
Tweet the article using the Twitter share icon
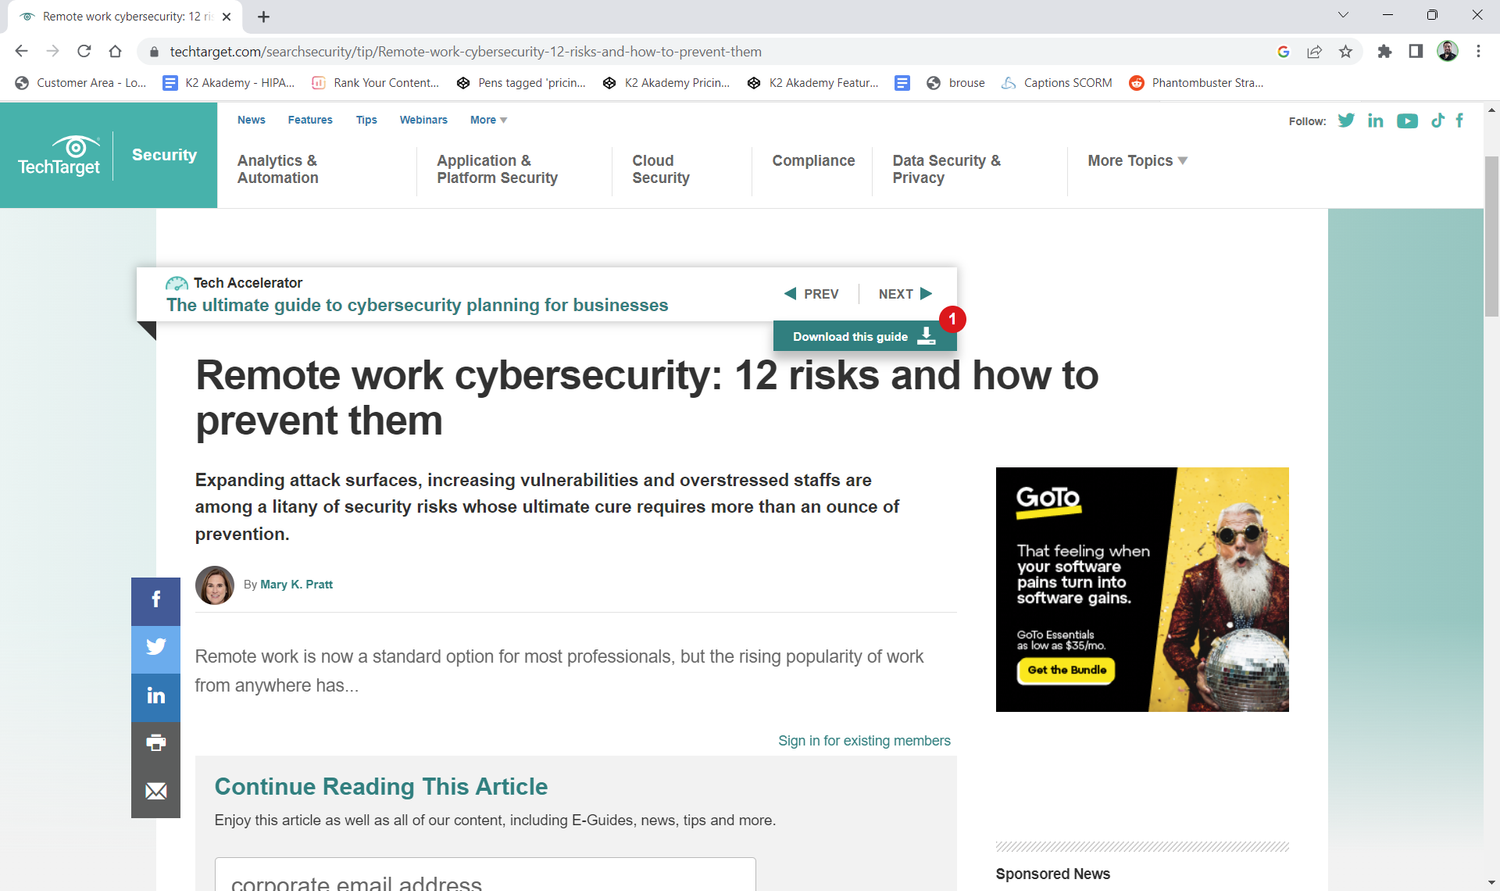tap(156, 648)
